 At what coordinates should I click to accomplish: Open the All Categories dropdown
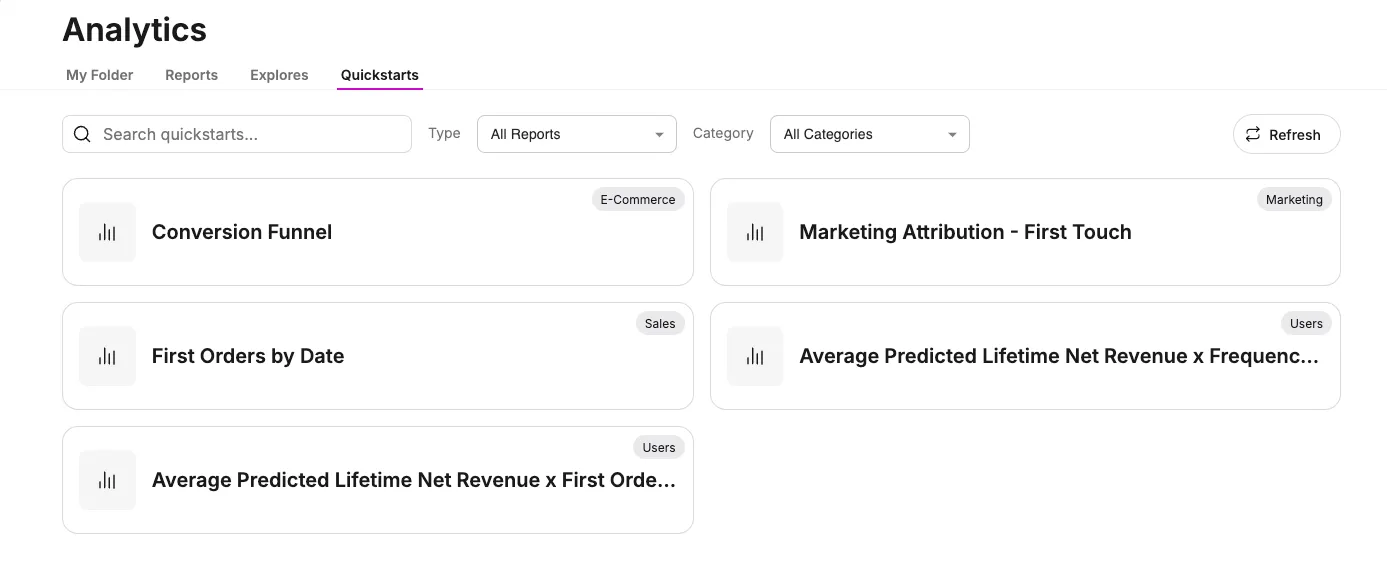click(870, 134)
